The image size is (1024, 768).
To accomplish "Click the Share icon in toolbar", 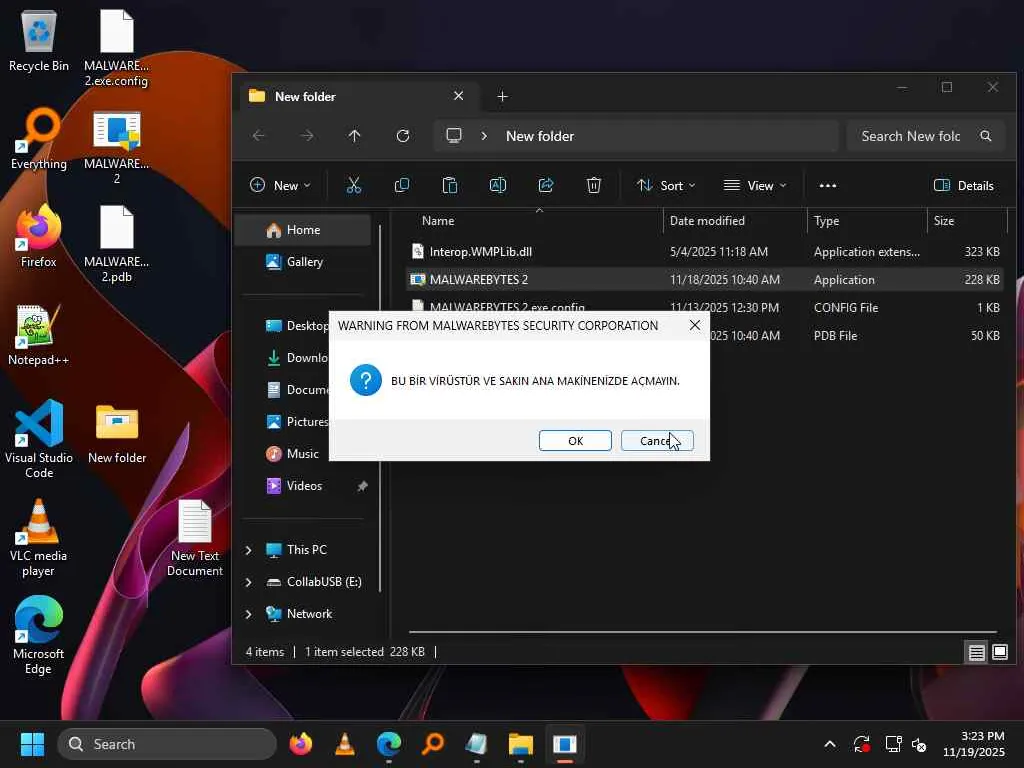I will point(546,185).
